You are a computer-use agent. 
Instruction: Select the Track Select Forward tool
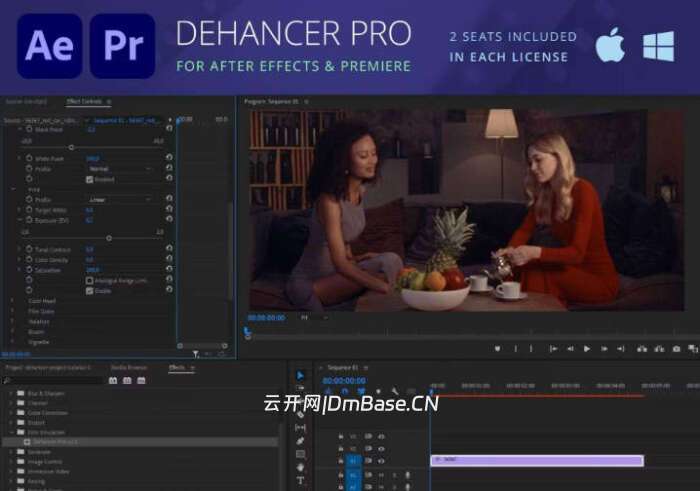300,388
